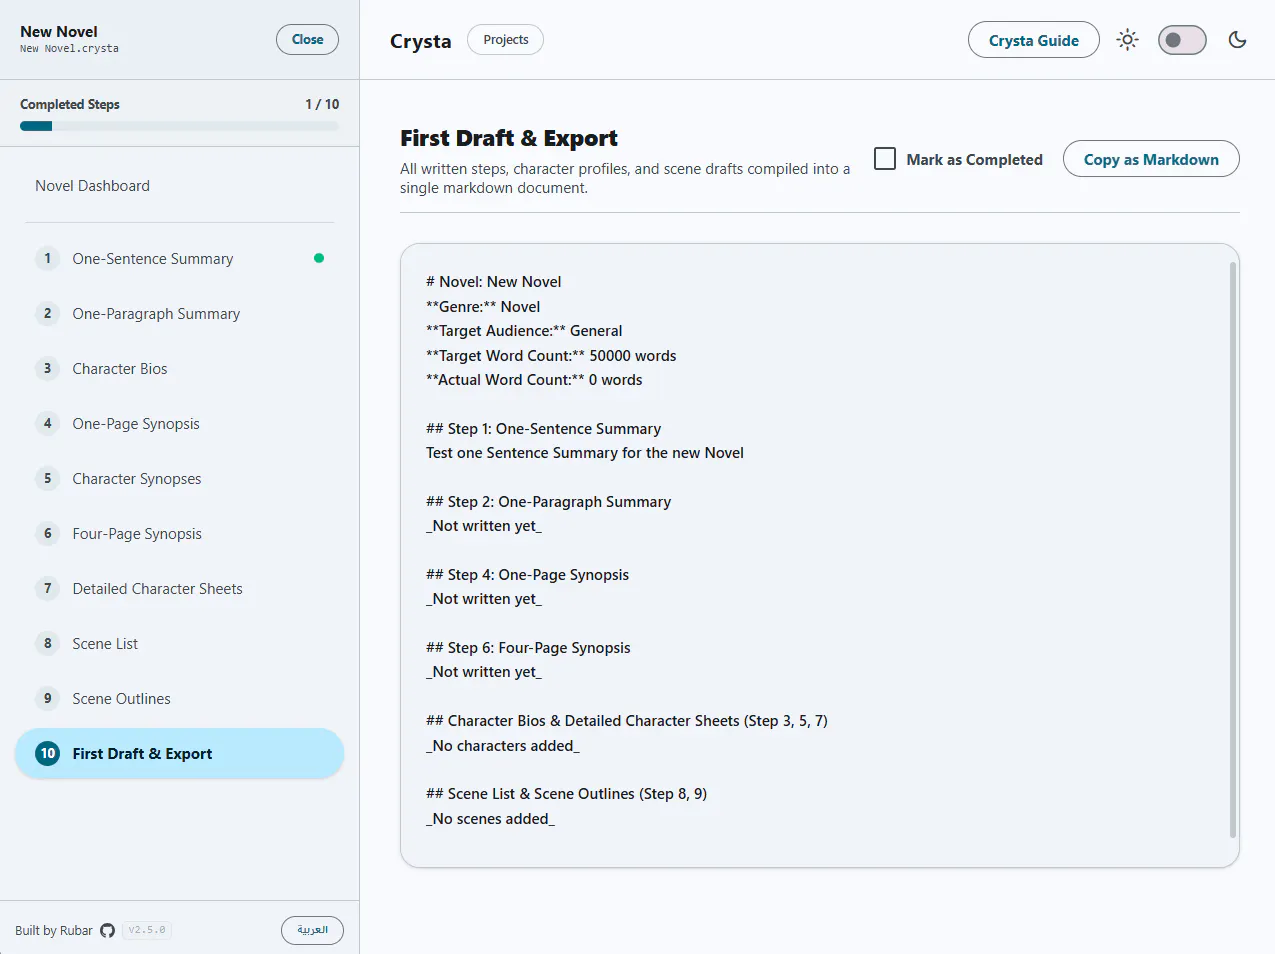Toggle the light/dark theme switch
Image resolution: width=1275 pixels, height=954 pixels.
(x=1182, y=40)
